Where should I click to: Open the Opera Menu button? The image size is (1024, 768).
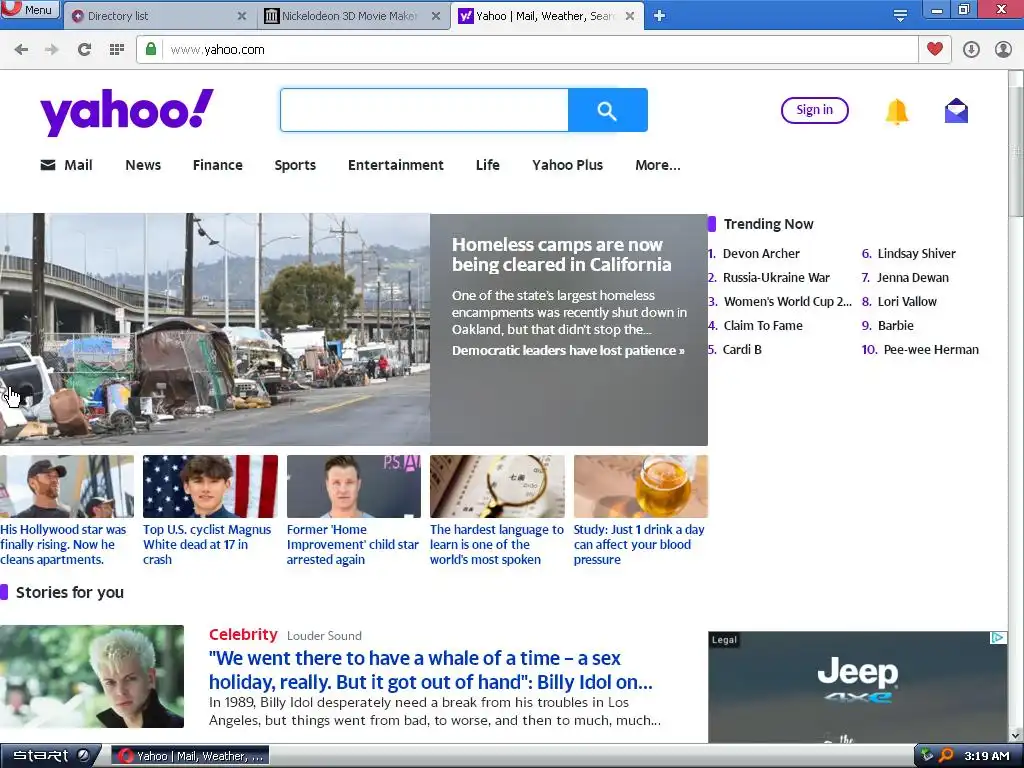pyautogui.click(x=29, y=9)
